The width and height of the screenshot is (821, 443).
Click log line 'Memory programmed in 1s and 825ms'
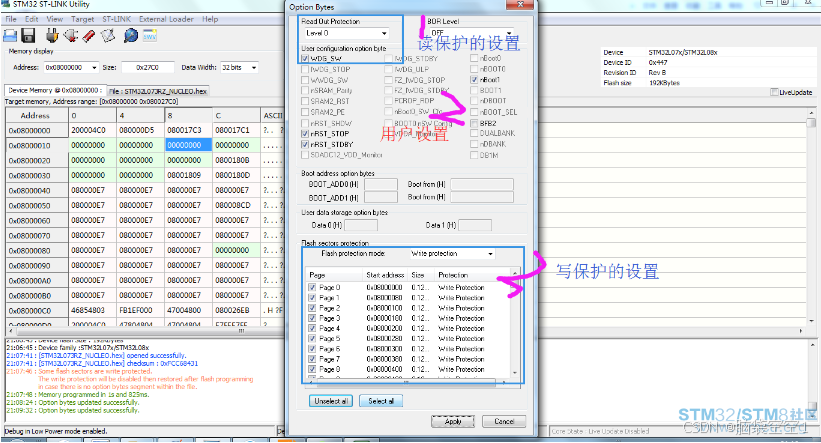(78, 395)
